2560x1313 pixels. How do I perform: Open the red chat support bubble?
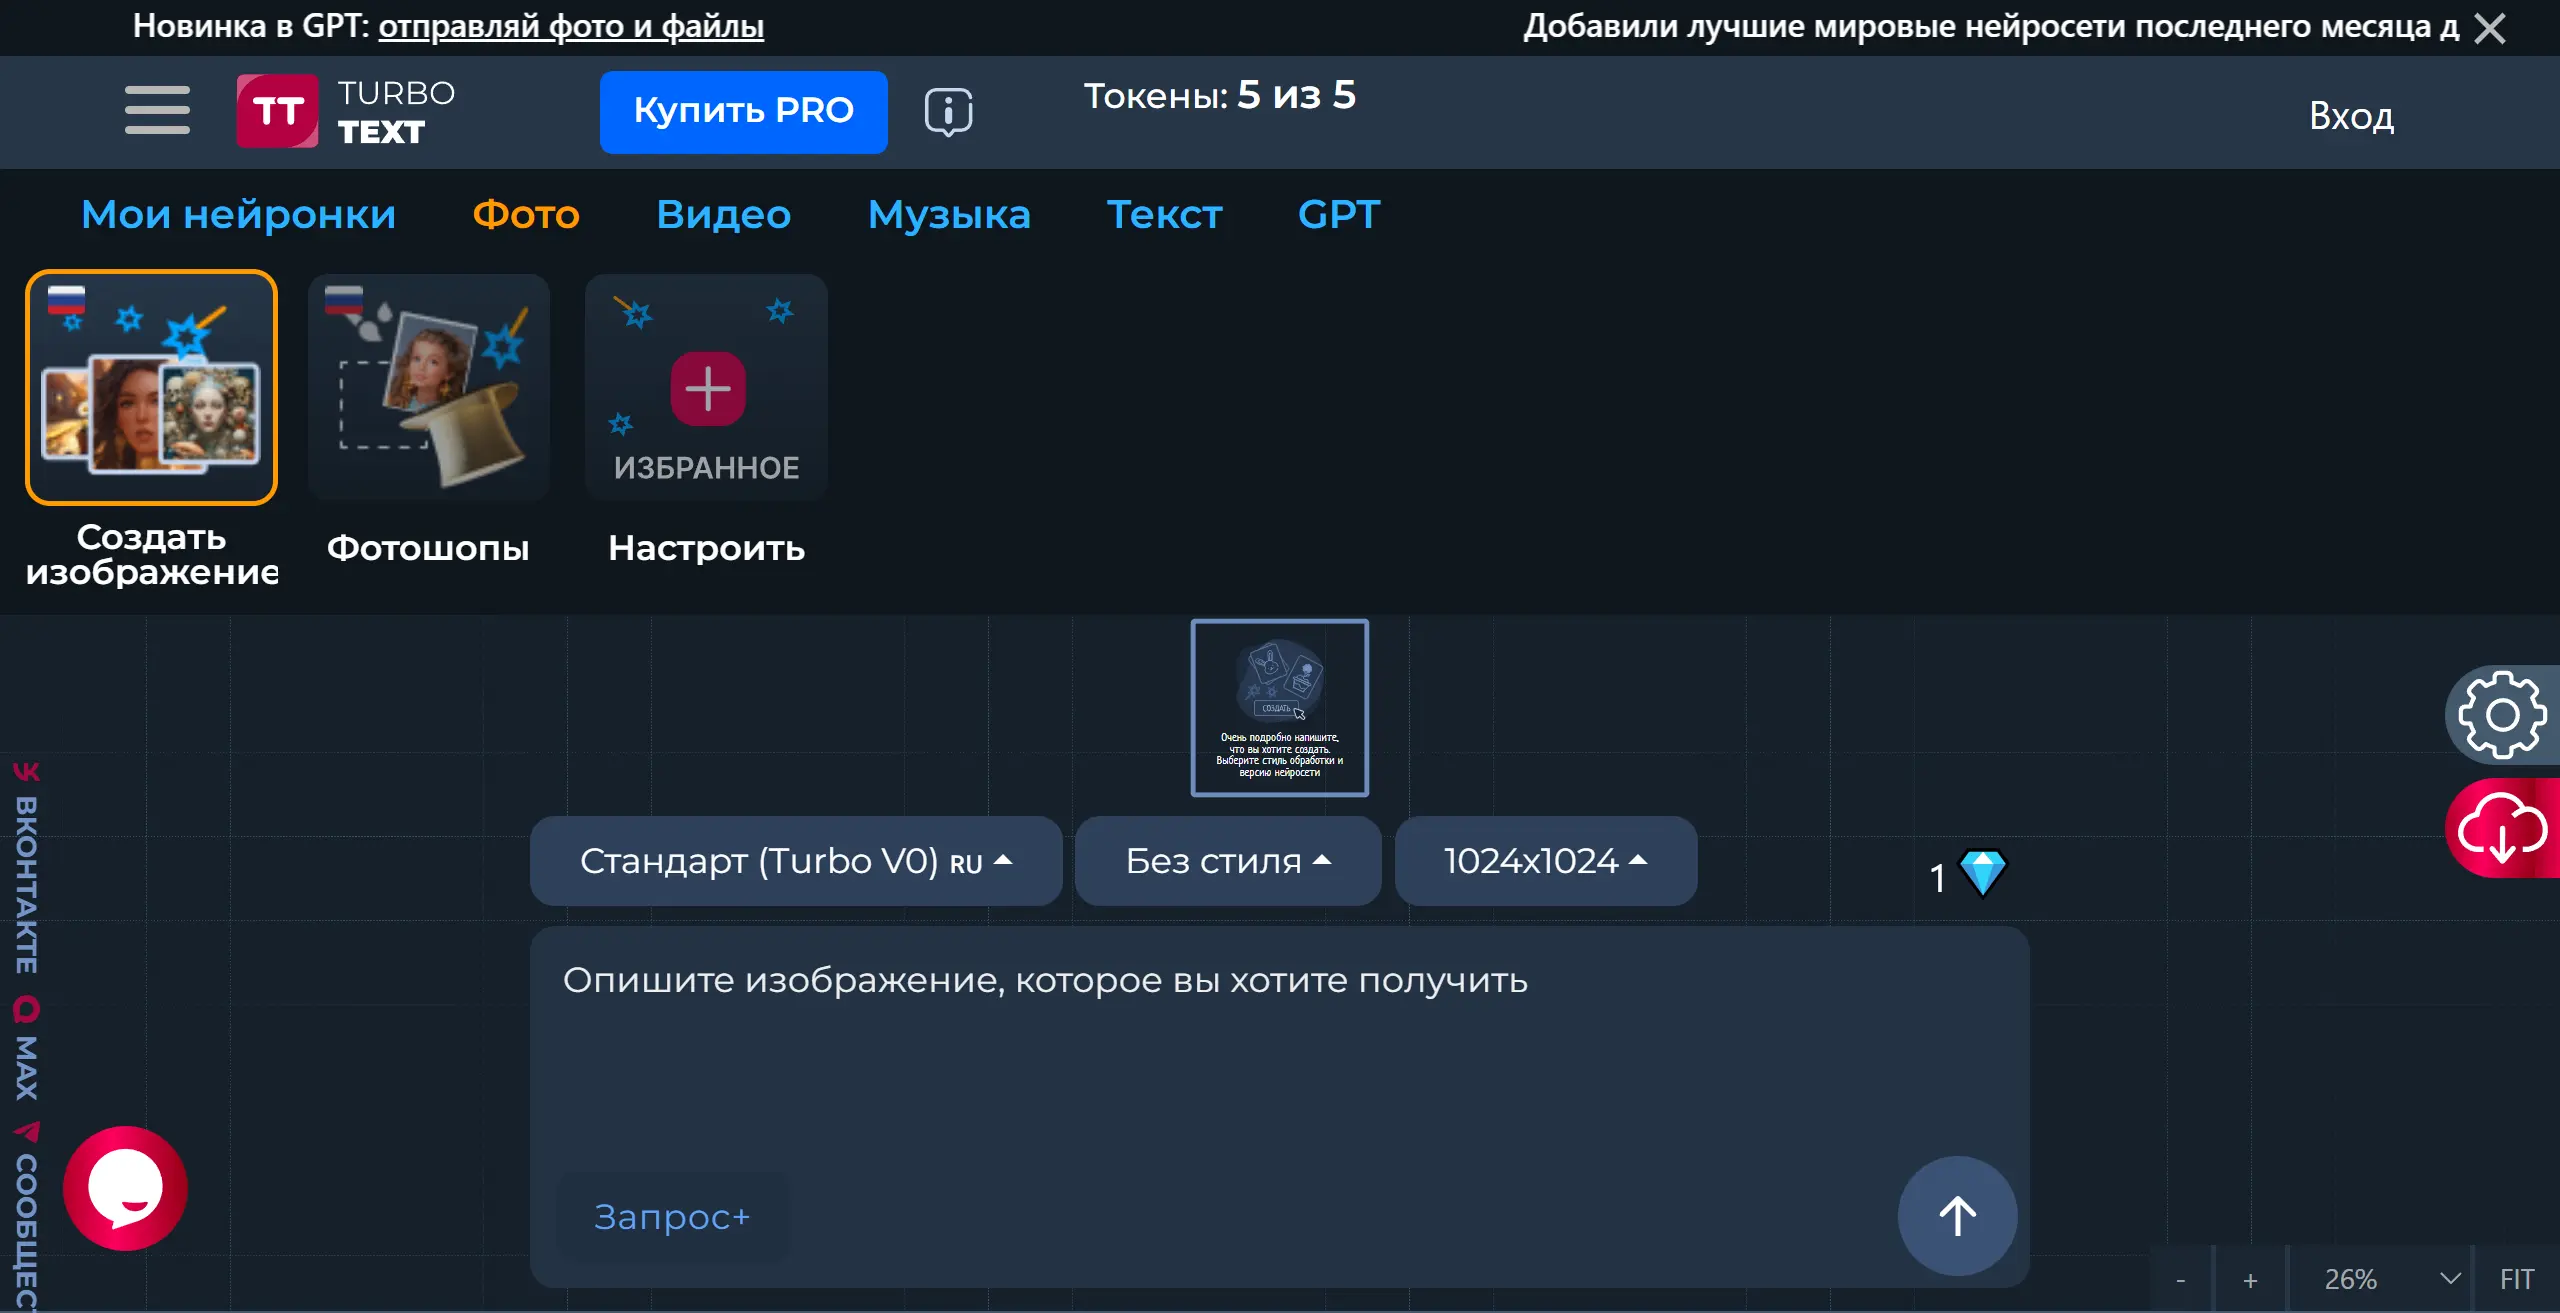126,1188
